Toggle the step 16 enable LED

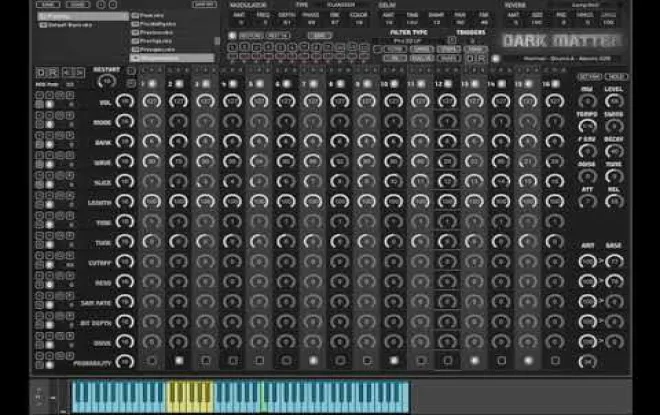tap(556, 84)
